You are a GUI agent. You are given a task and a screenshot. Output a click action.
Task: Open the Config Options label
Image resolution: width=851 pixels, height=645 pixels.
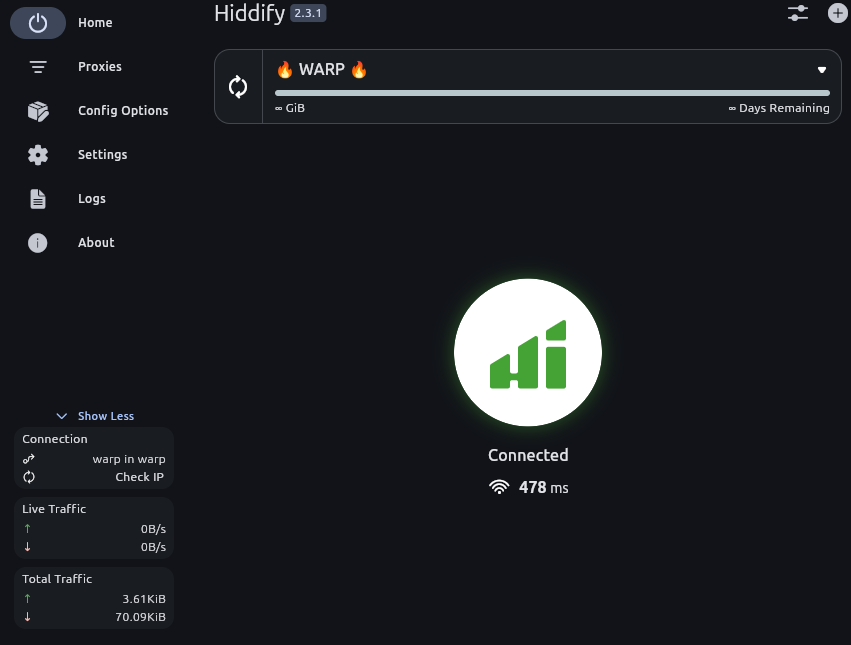click(123, 111)
